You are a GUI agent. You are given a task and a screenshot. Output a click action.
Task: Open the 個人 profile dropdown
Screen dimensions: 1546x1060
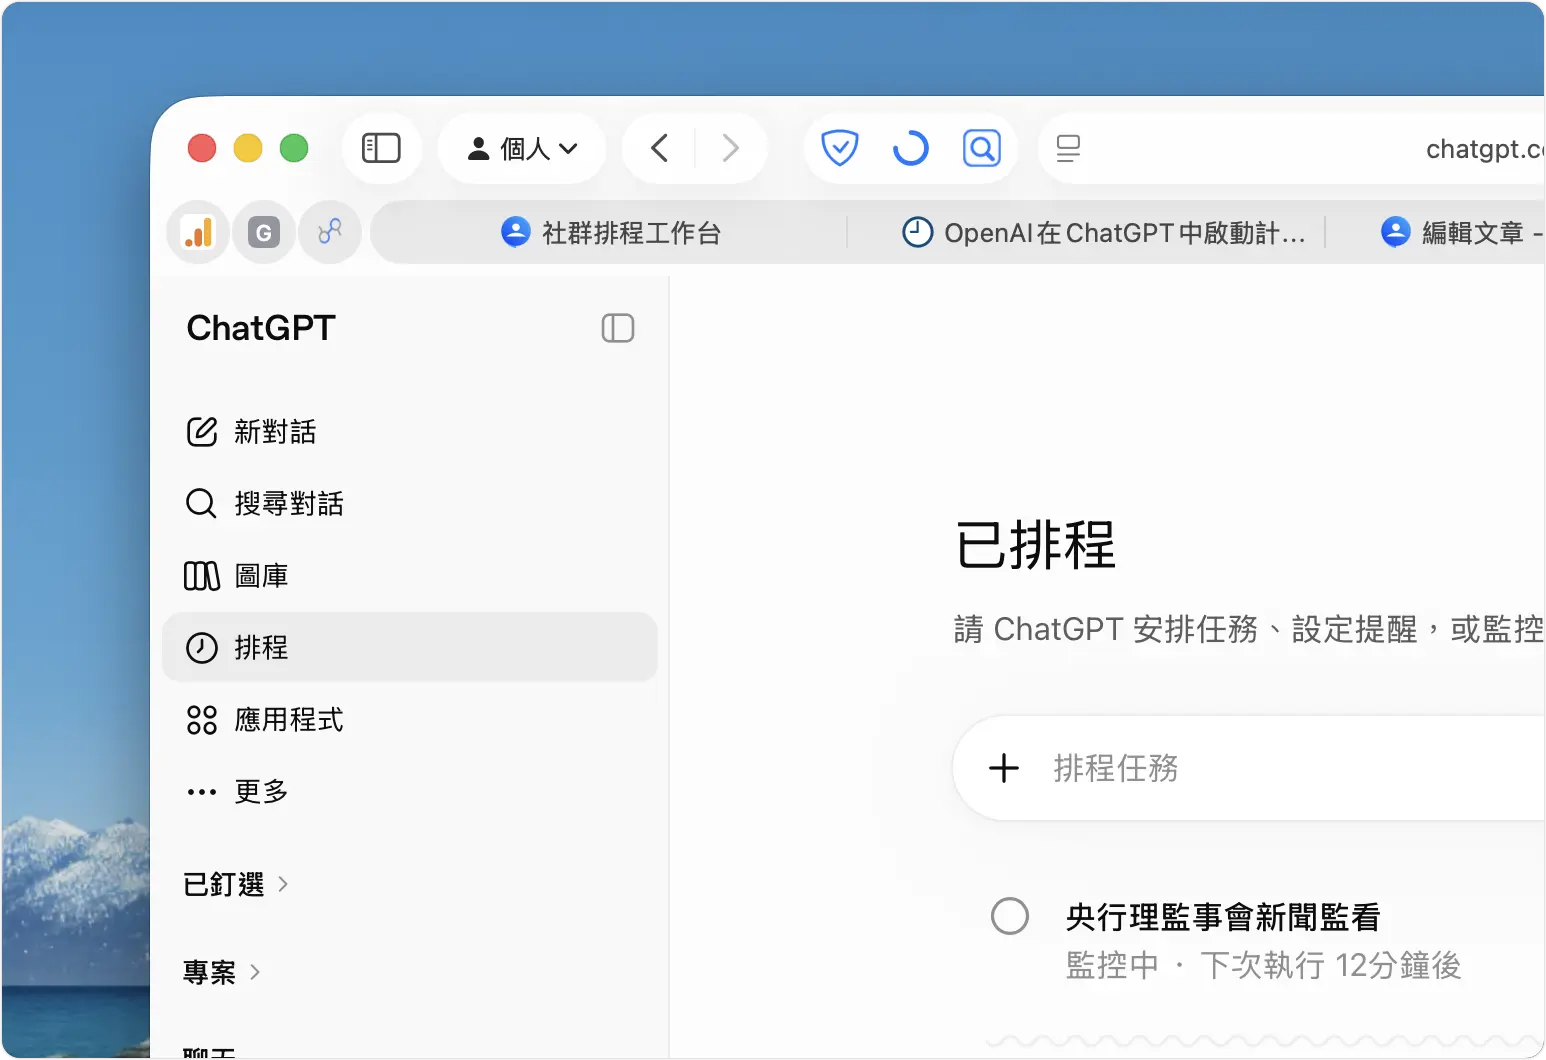[x=522, y=148]
